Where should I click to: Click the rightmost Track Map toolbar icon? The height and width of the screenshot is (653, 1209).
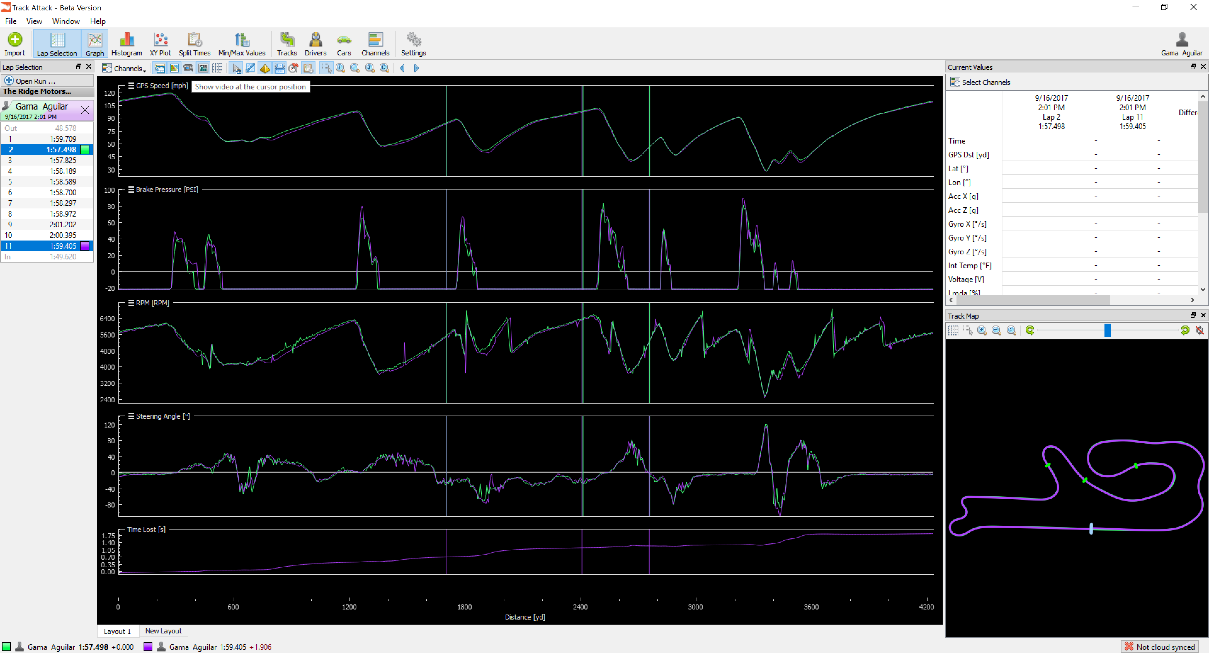click(x=1199, y=329)
